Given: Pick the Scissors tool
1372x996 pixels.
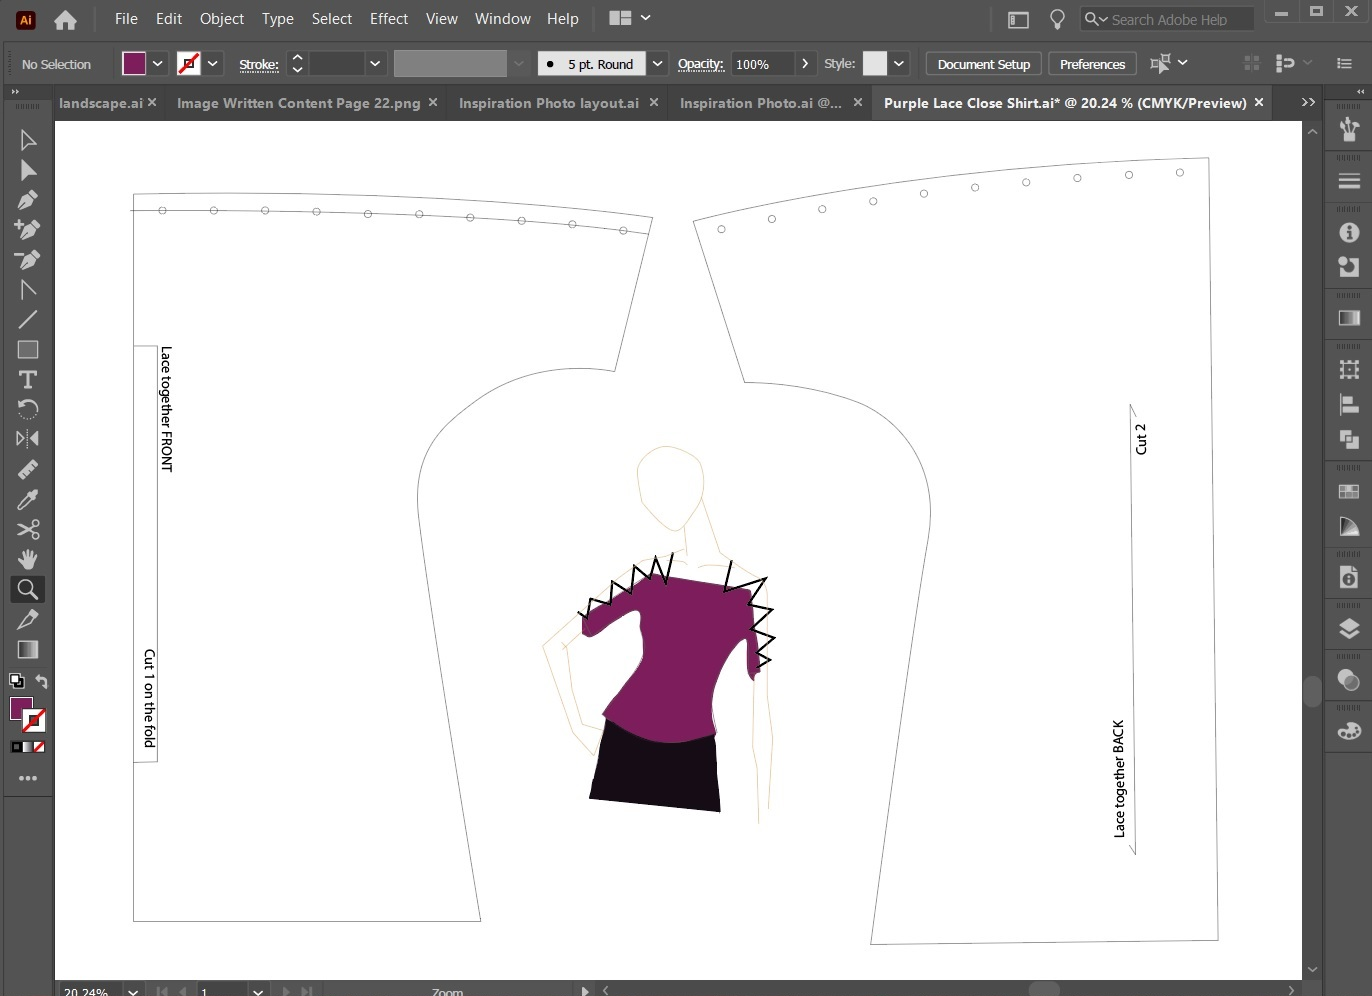Looking at the screenshot, I should pos(28,529).
